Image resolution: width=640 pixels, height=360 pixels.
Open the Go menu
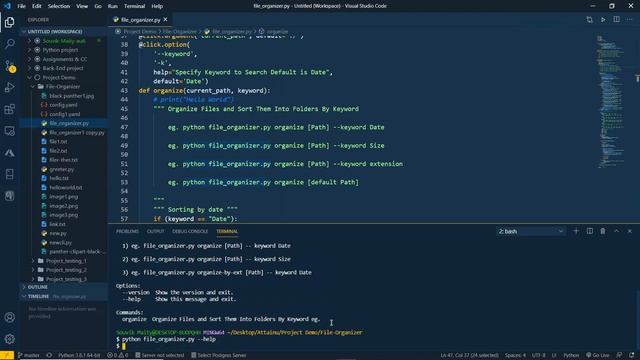[98, 6]
